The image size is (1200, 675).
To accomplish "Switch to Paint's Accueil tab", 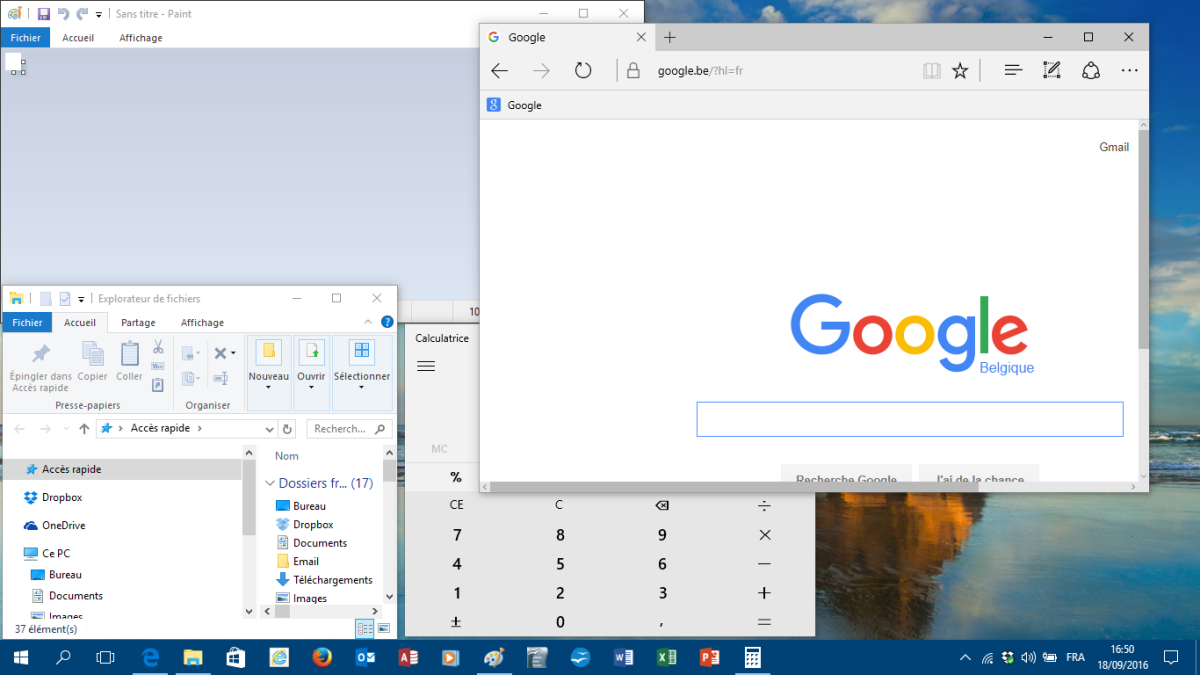I will click(x=78, y=38).
